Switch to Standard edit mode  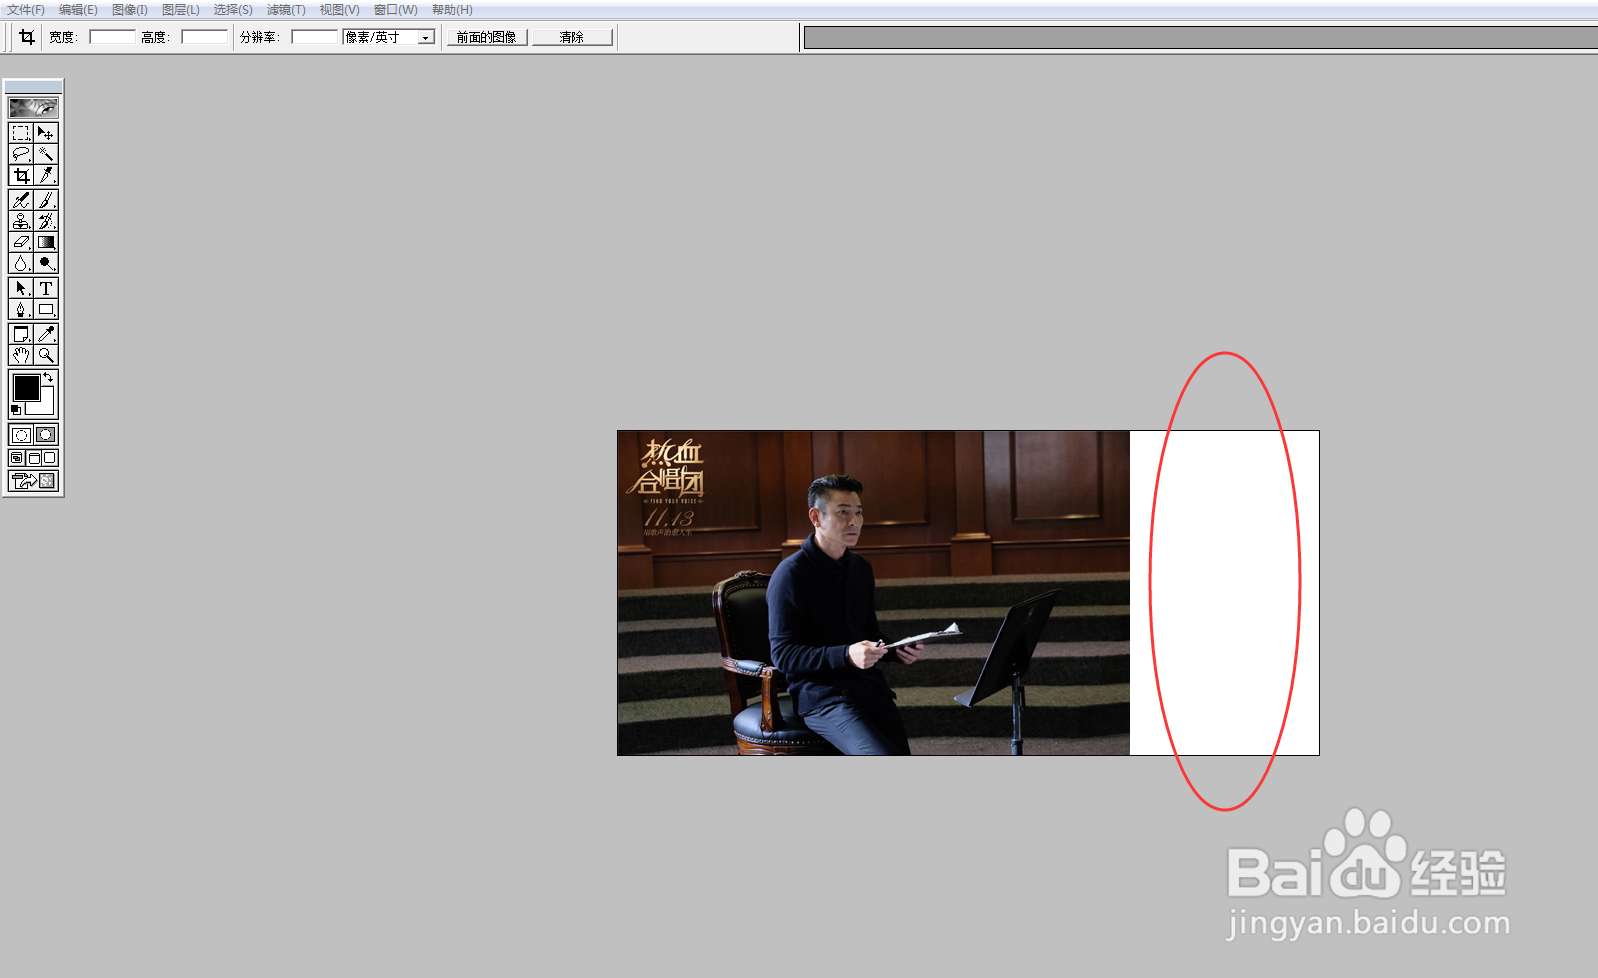pyautogui.click(x=21, y=435)
